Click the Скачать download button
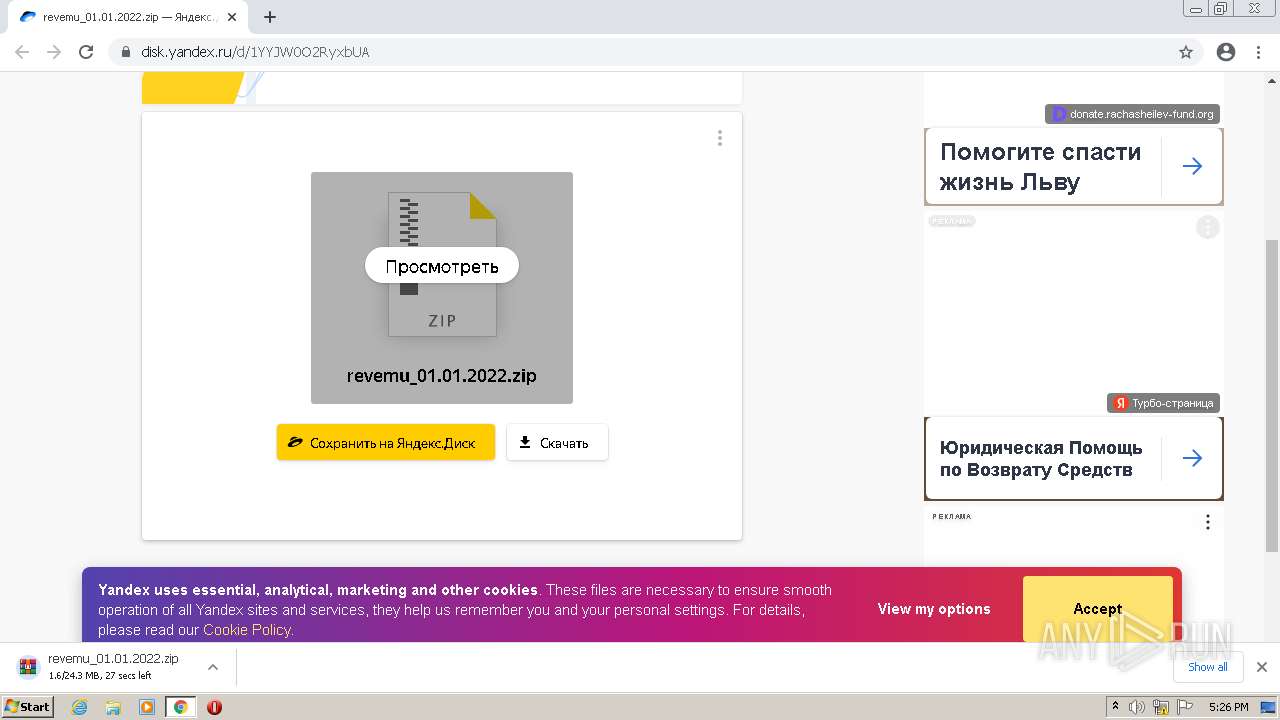1280x720 pixels. point(557,442)
